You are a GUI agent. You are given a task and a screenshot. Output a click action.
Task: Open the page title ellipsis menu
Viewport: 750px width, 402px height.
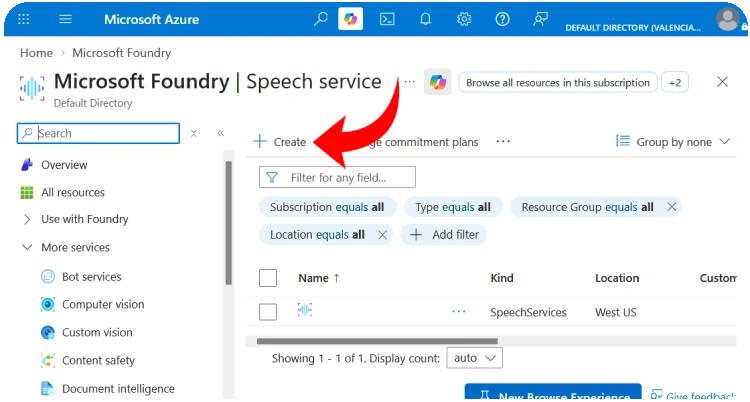(409, 82)
